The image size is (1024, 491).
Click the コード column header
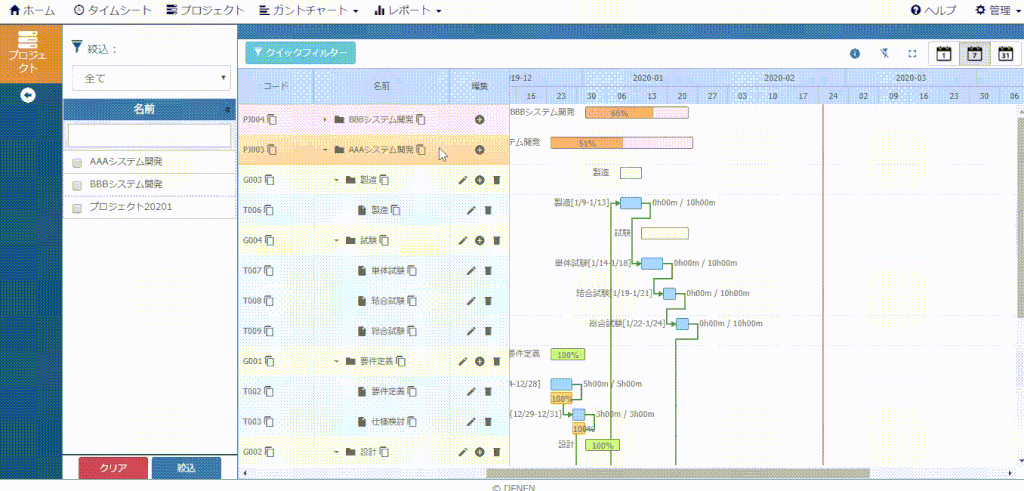[x=276, y=86]
